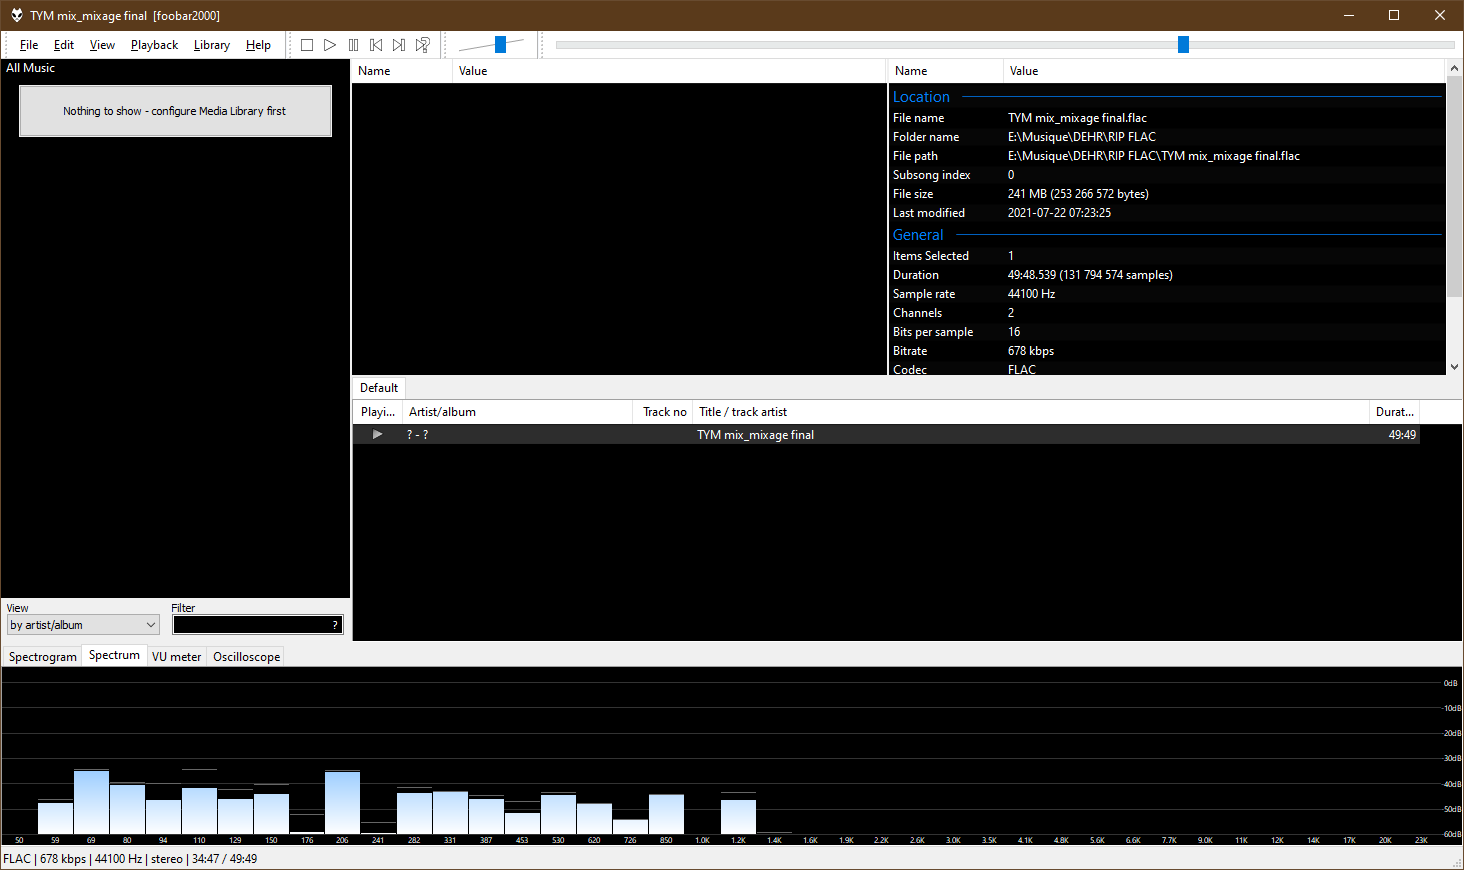1464x870 pixels.
Task: Open the Edit menu
Action: pos(64,45)
